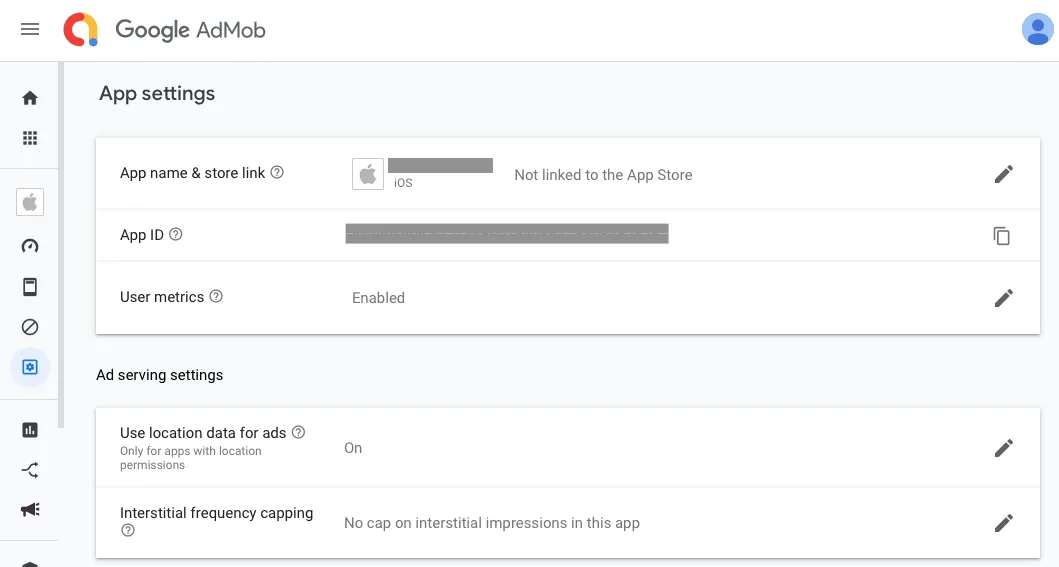Show help for App name & store link

tap(278, 172)
